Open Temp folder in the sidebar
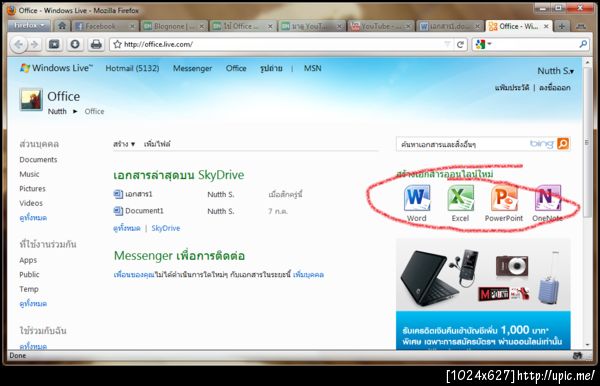 click(x=29, y=289)
